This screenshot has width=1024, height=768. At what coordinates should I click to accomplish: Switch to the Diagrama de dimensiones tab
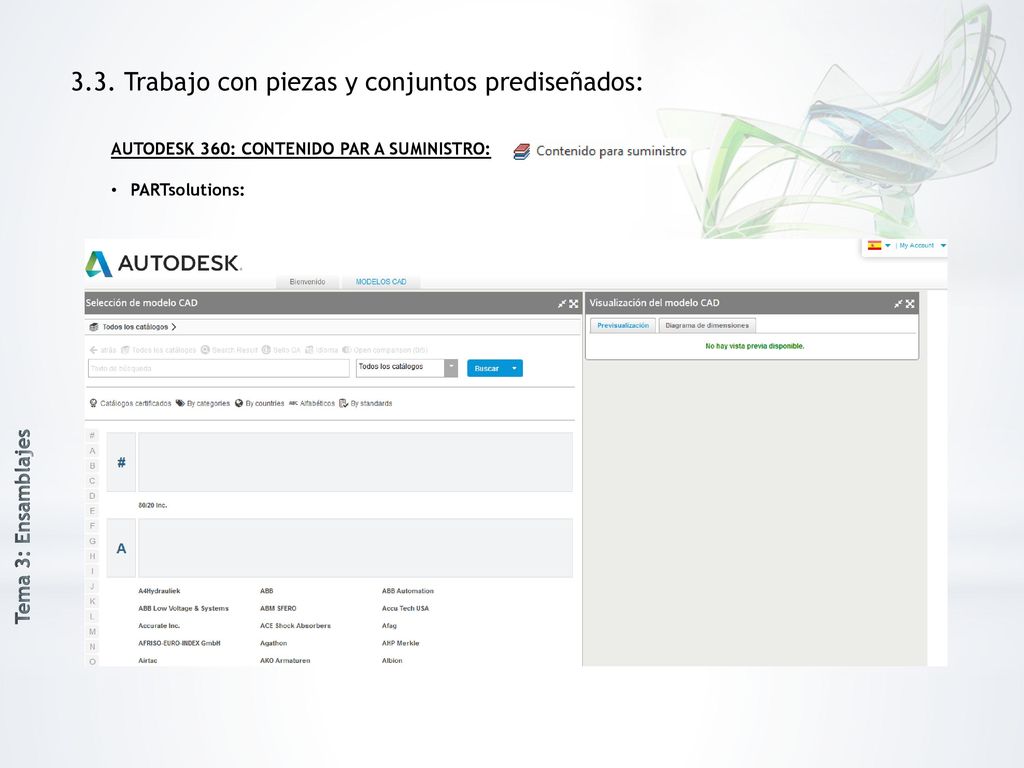707,325
